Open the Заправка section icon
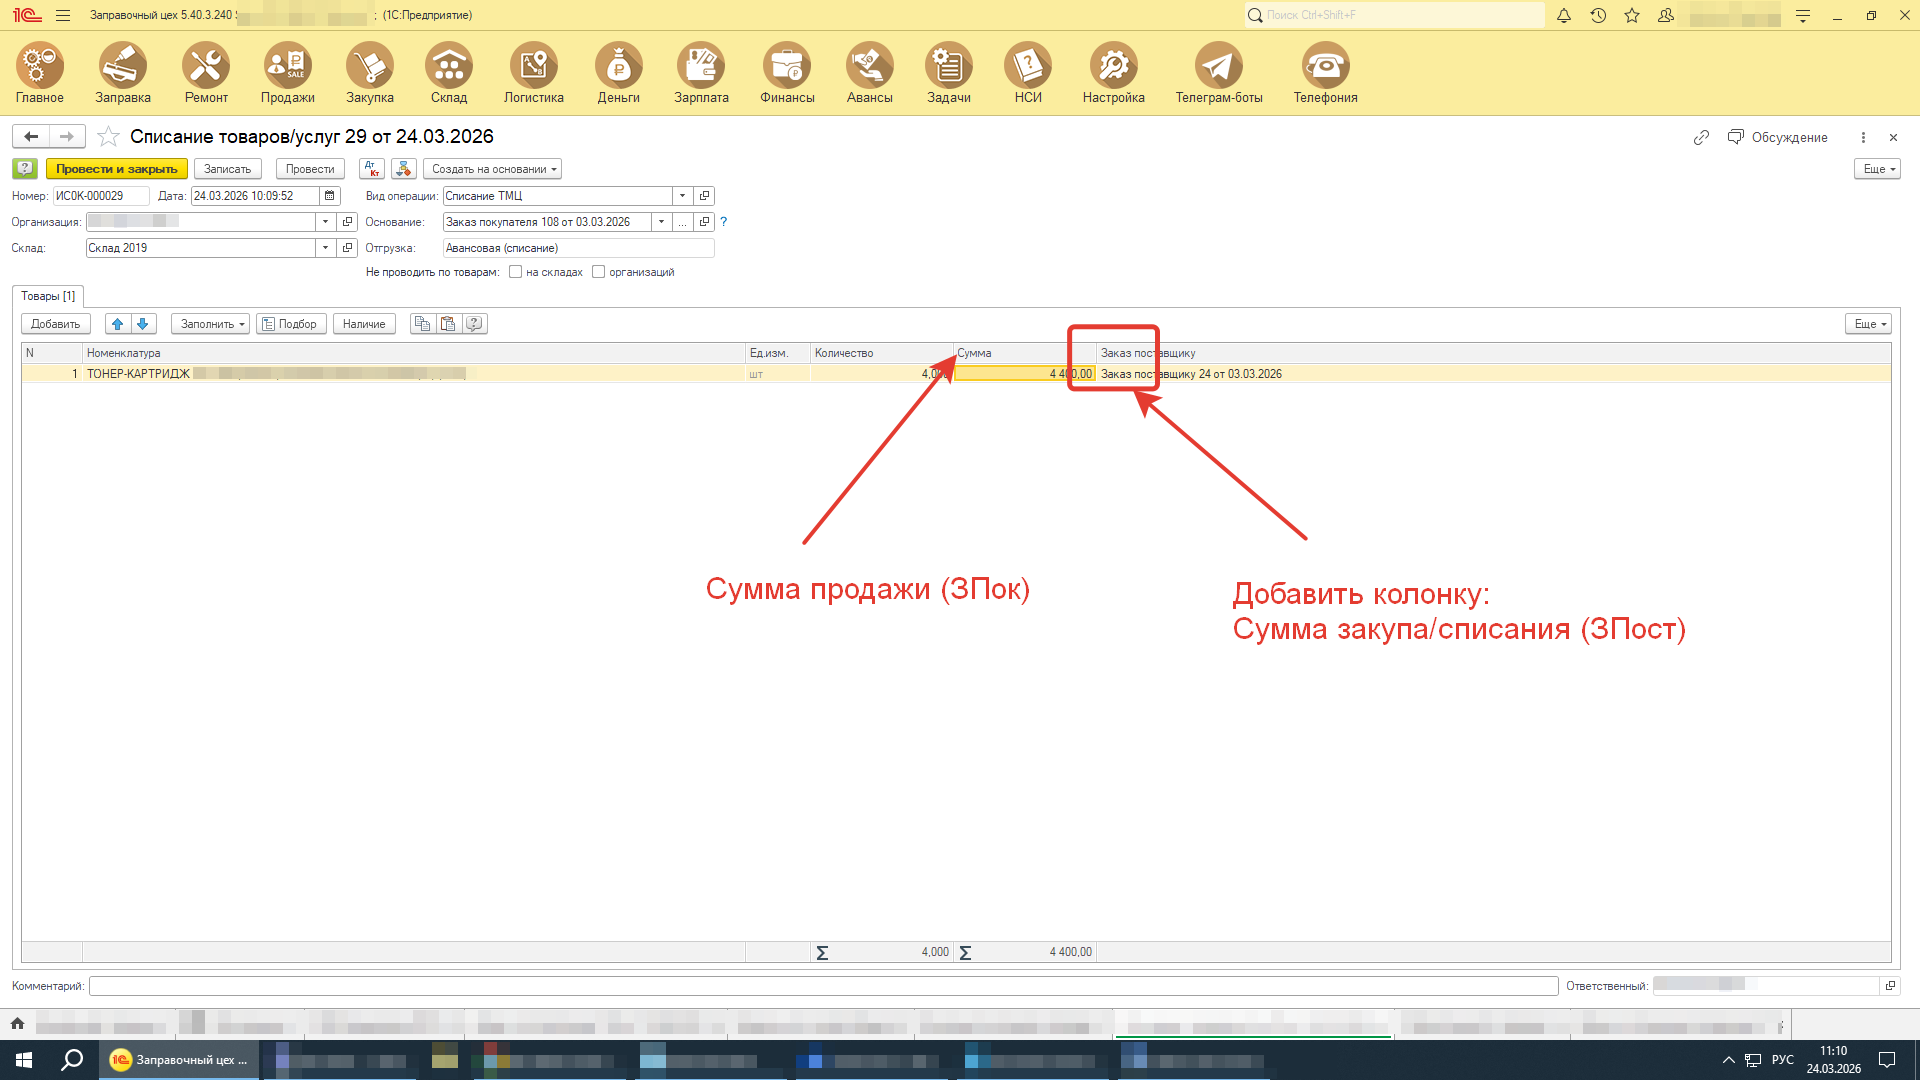The height and width of the screenshot is (1080, 1920). (x=123, y=67)
